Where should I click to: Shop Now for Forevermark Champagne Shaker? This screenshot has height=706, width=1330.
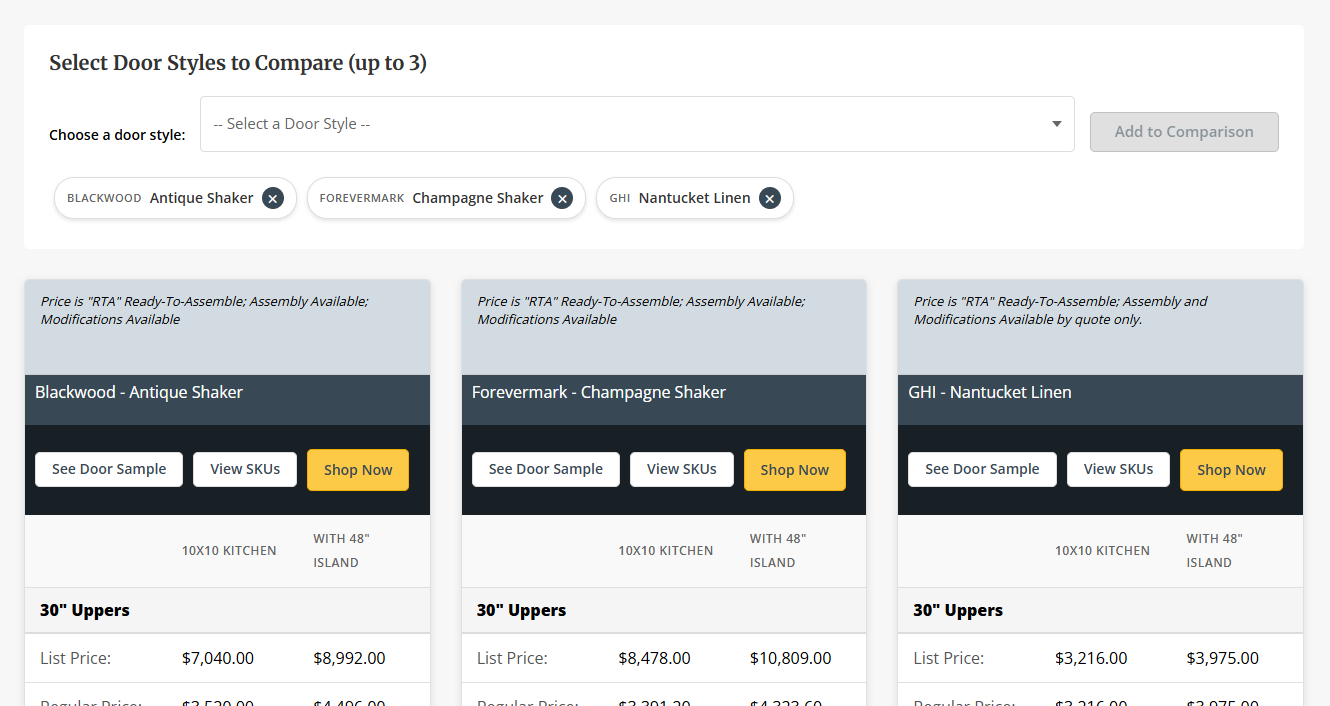795,470
